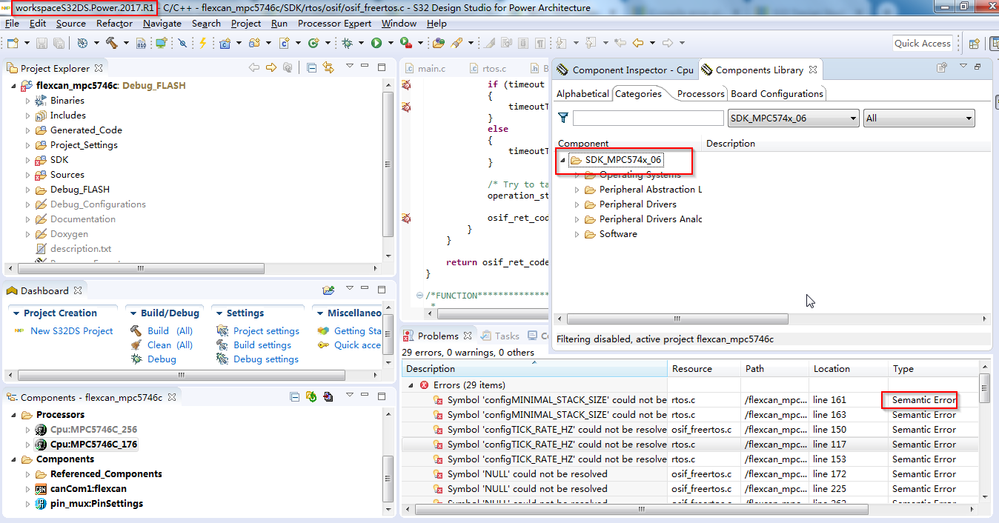
Task: Select pin_mux:PinSettings component
Action: click(96, 503)
